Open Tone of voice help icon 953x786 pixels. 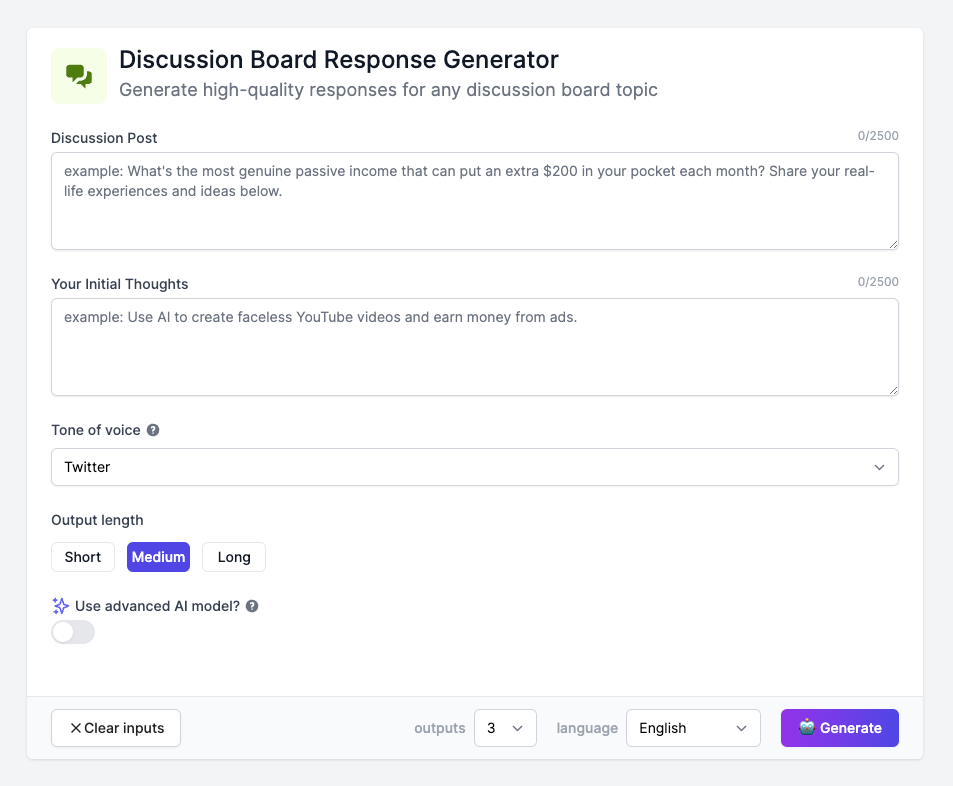click(153, 430)
